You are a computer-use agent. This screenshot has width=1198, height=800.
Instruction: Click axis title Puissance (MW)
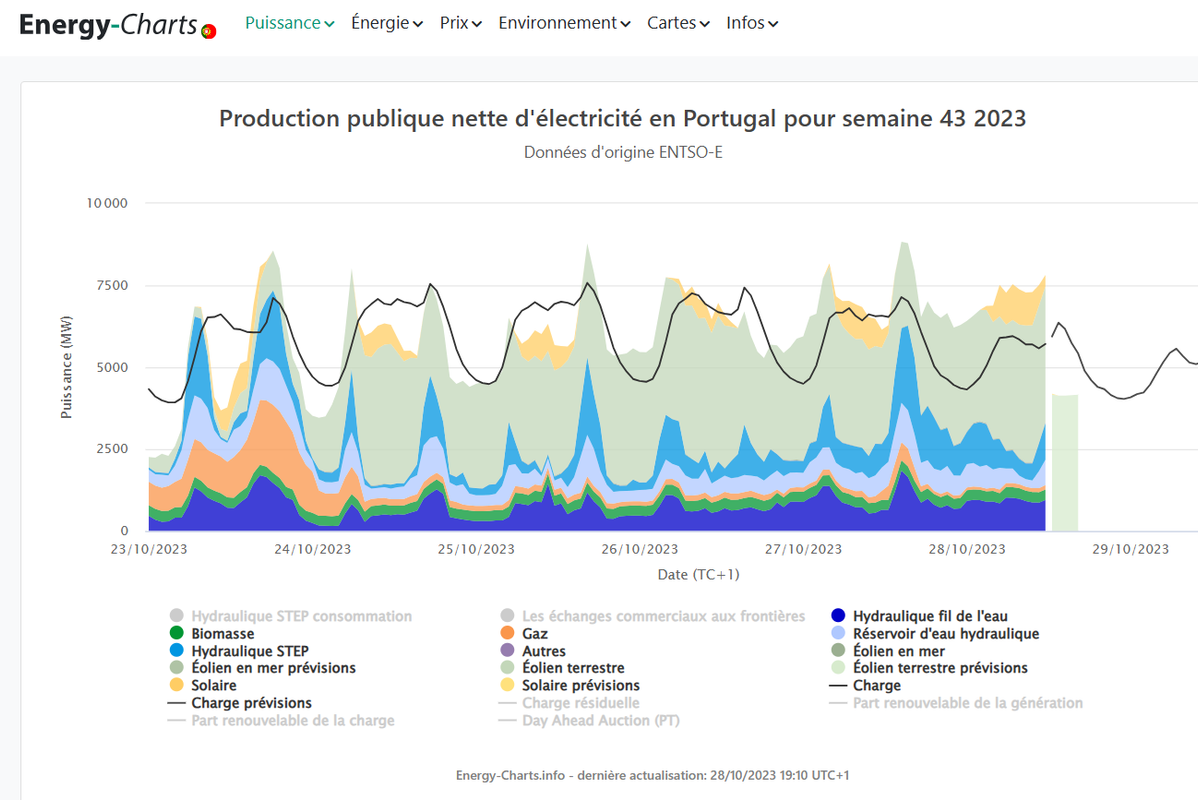tap(66, 367)
